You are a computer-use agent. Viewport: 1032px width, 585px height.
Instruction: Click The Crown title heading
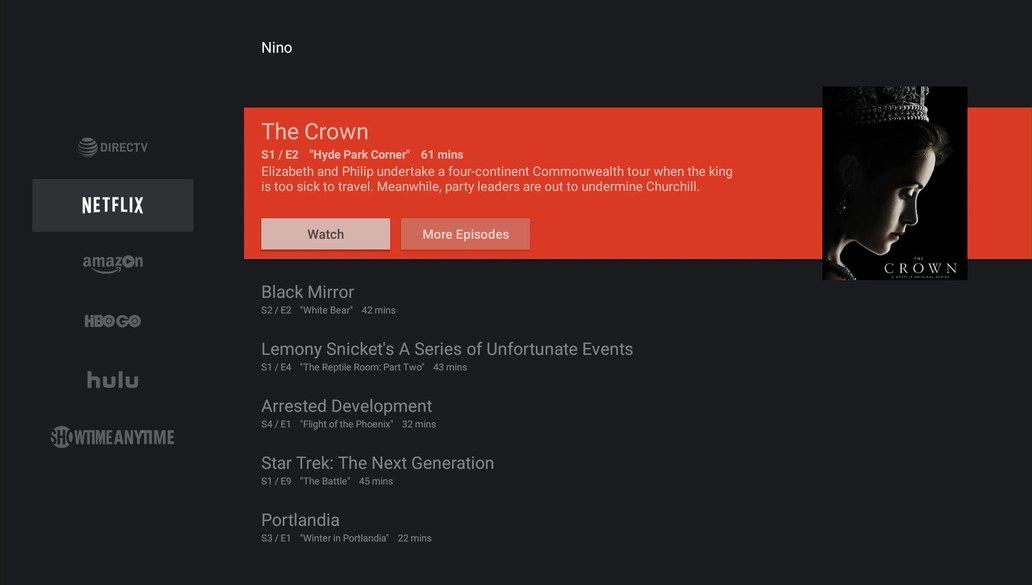(314, 132)
